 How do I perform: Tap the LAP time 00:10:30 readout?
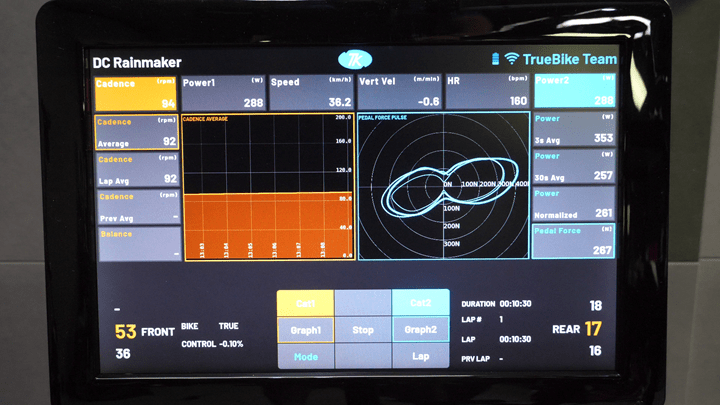(496, 339)
